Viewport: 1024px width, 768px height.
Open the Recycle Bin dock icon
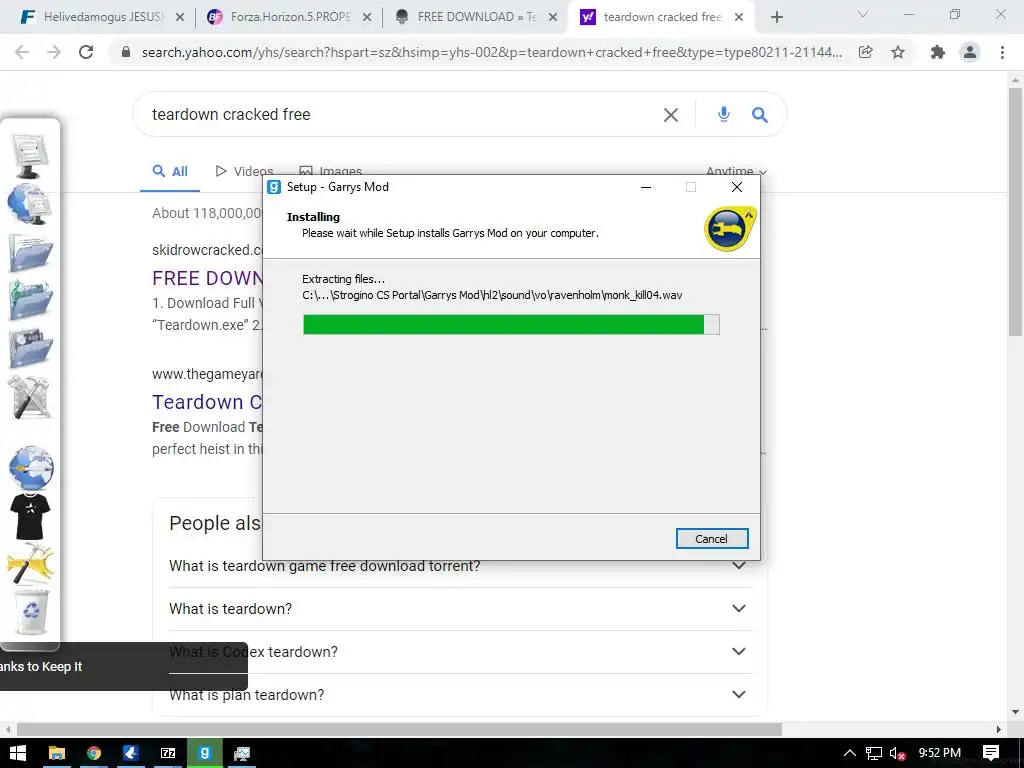pyautogui.click(x=31, y=612)
